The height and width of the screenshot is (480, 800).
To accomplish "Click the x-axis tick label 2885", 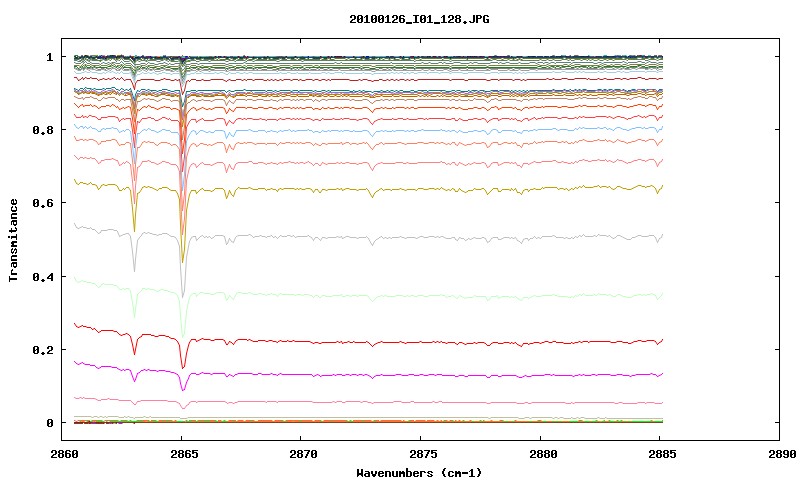I will click(x=662, y=454).
